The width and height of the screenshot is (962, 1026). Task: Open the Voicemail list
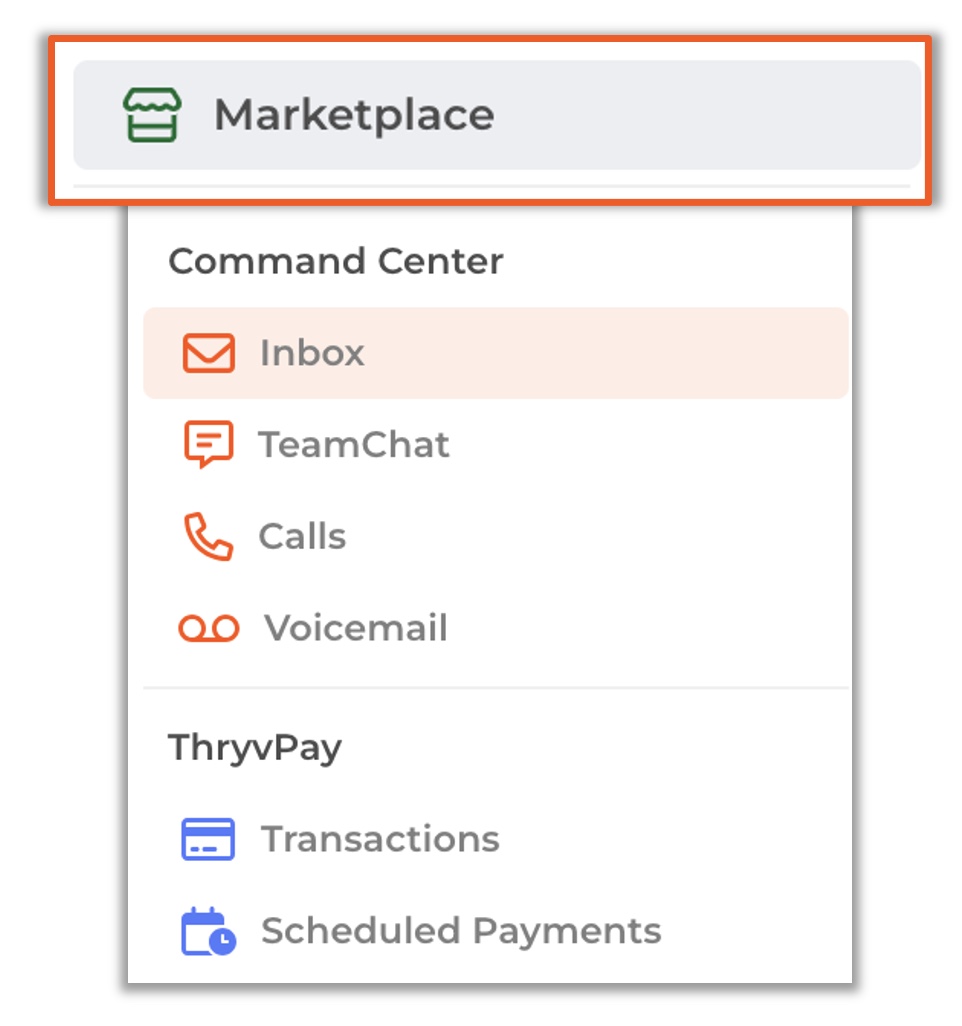pos(356,628)
